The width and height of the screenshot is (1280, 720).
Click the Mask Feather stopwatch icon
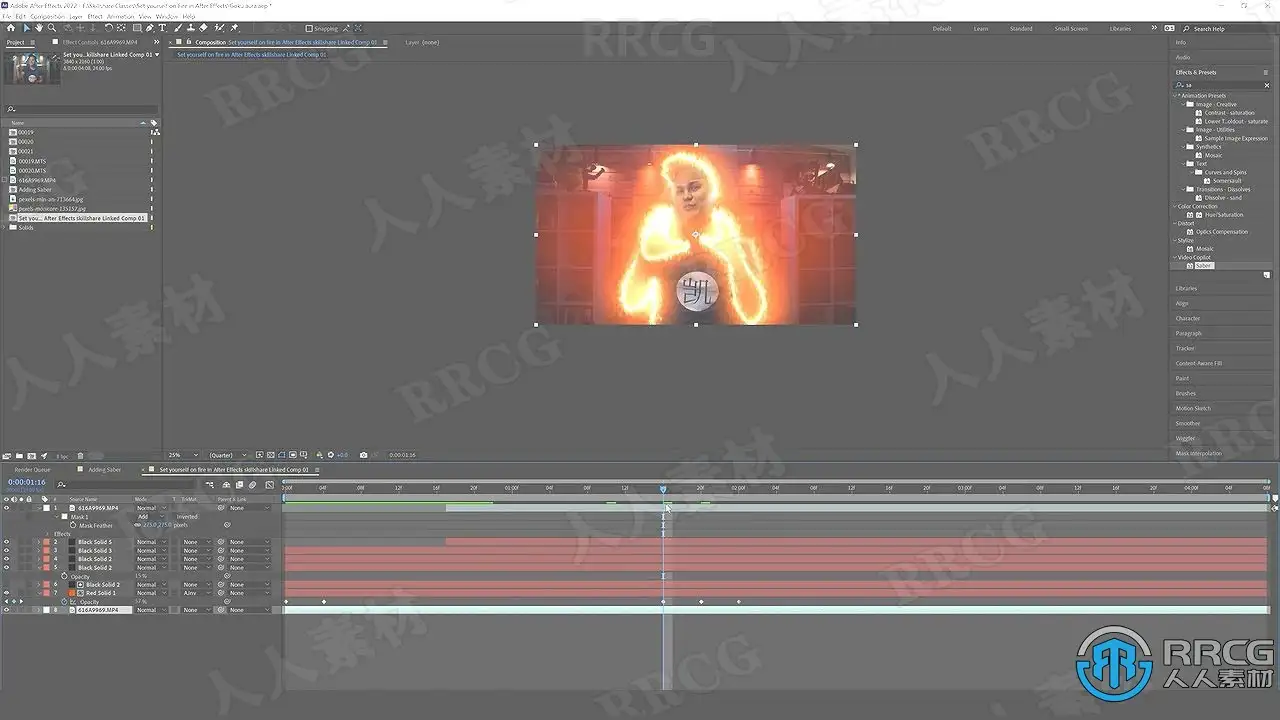click(73, 525)
